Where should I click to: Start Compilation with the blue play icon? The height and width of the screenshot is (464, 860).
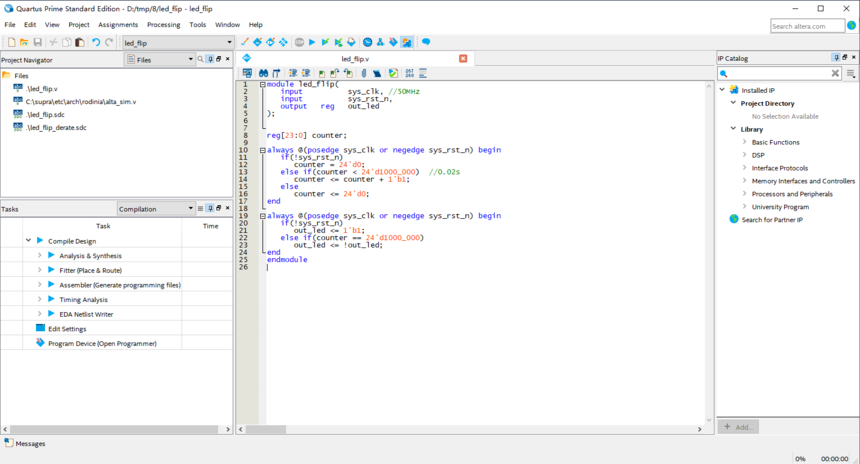[x=312, y=42]
